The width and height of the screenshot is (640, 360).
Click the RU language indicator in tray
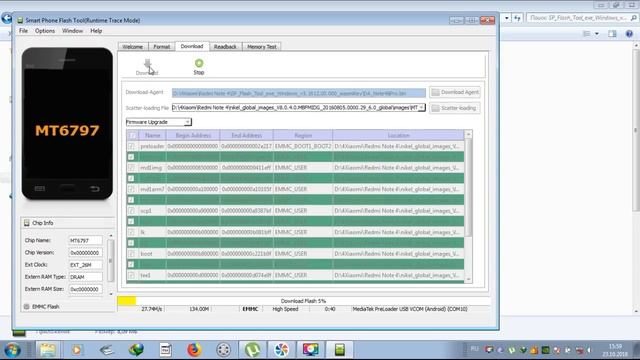coord(474,349)
